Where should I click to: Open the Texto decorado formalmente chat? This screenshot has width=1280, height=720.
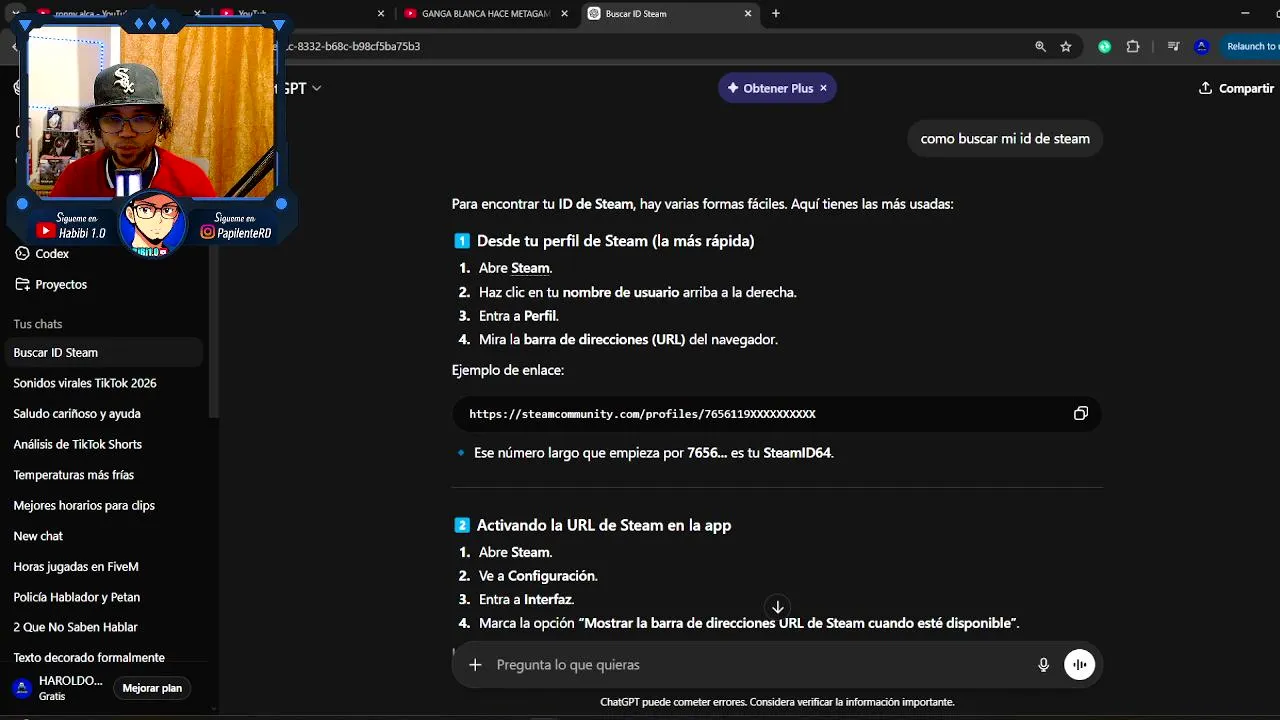(104, 658)
